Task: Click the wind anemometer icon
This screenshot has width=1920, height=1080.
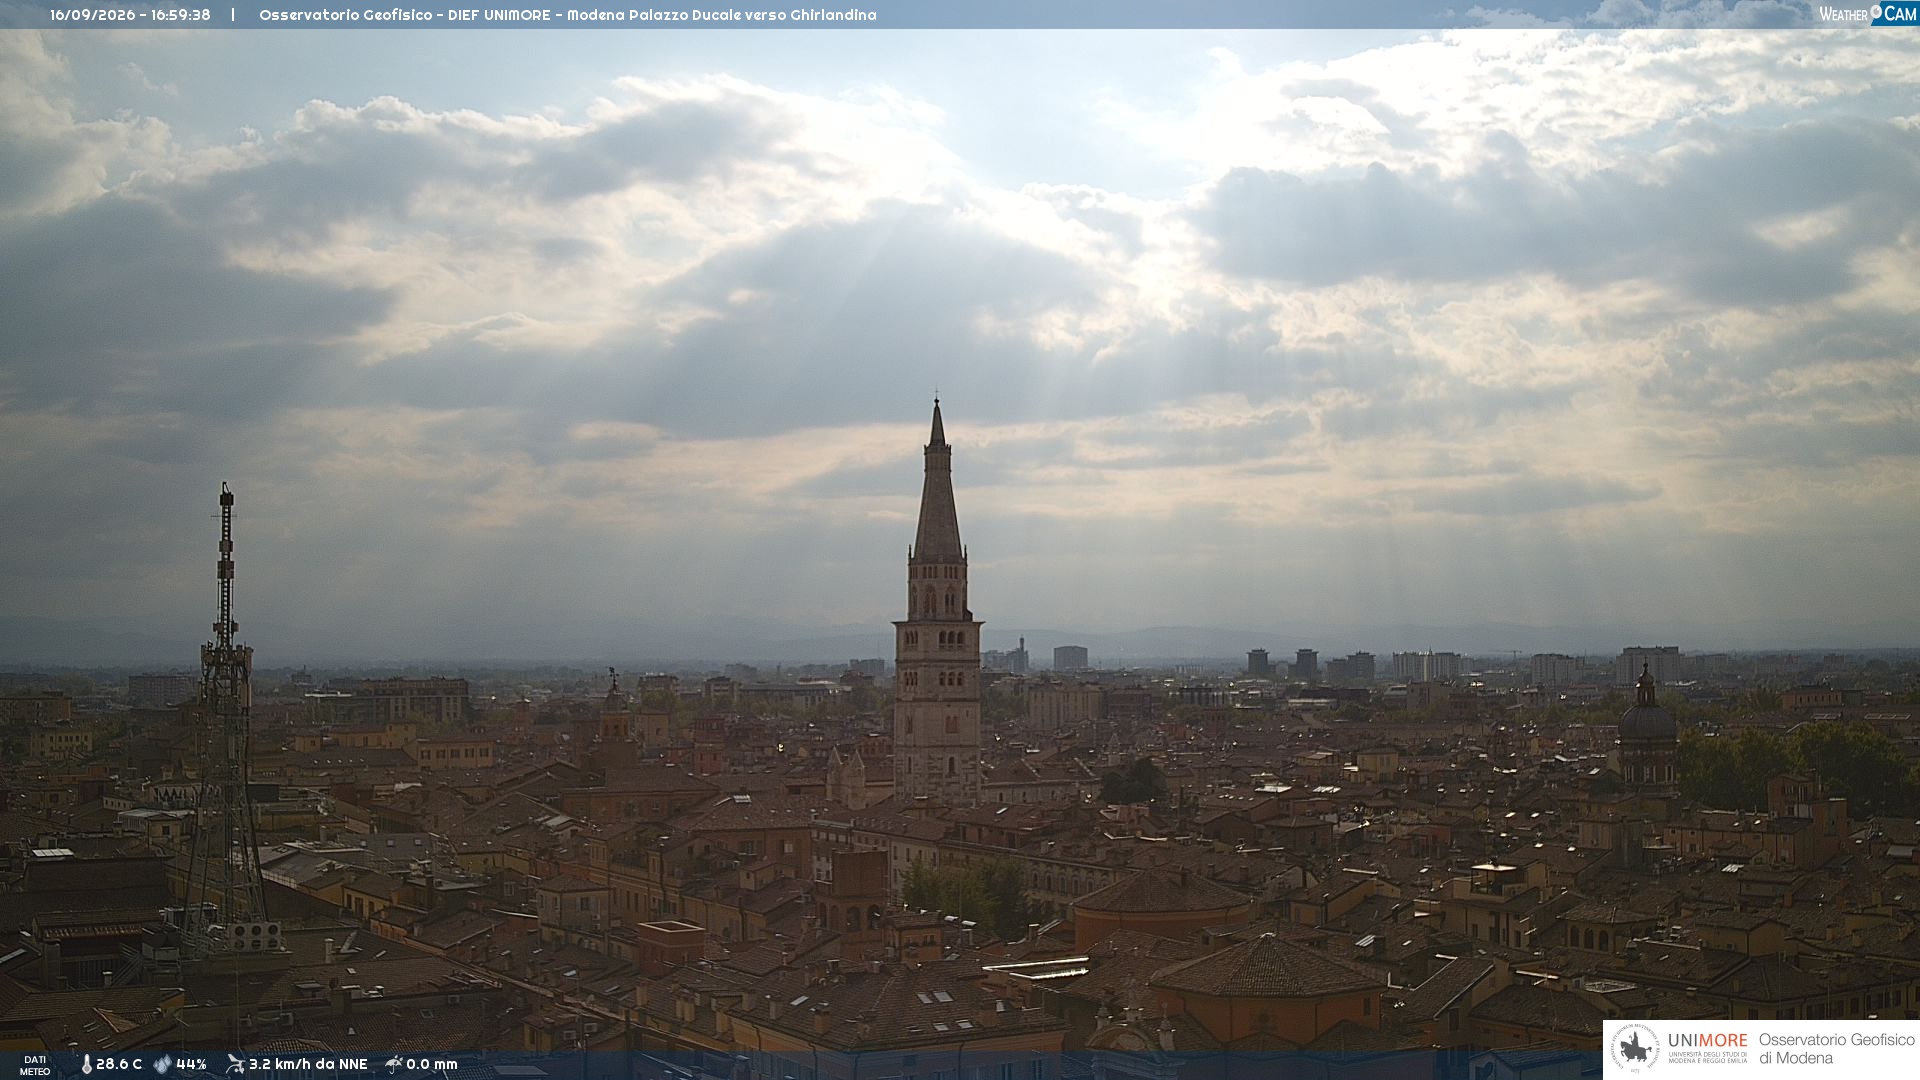Action: pyautogui.click(x=235, y=1064)
